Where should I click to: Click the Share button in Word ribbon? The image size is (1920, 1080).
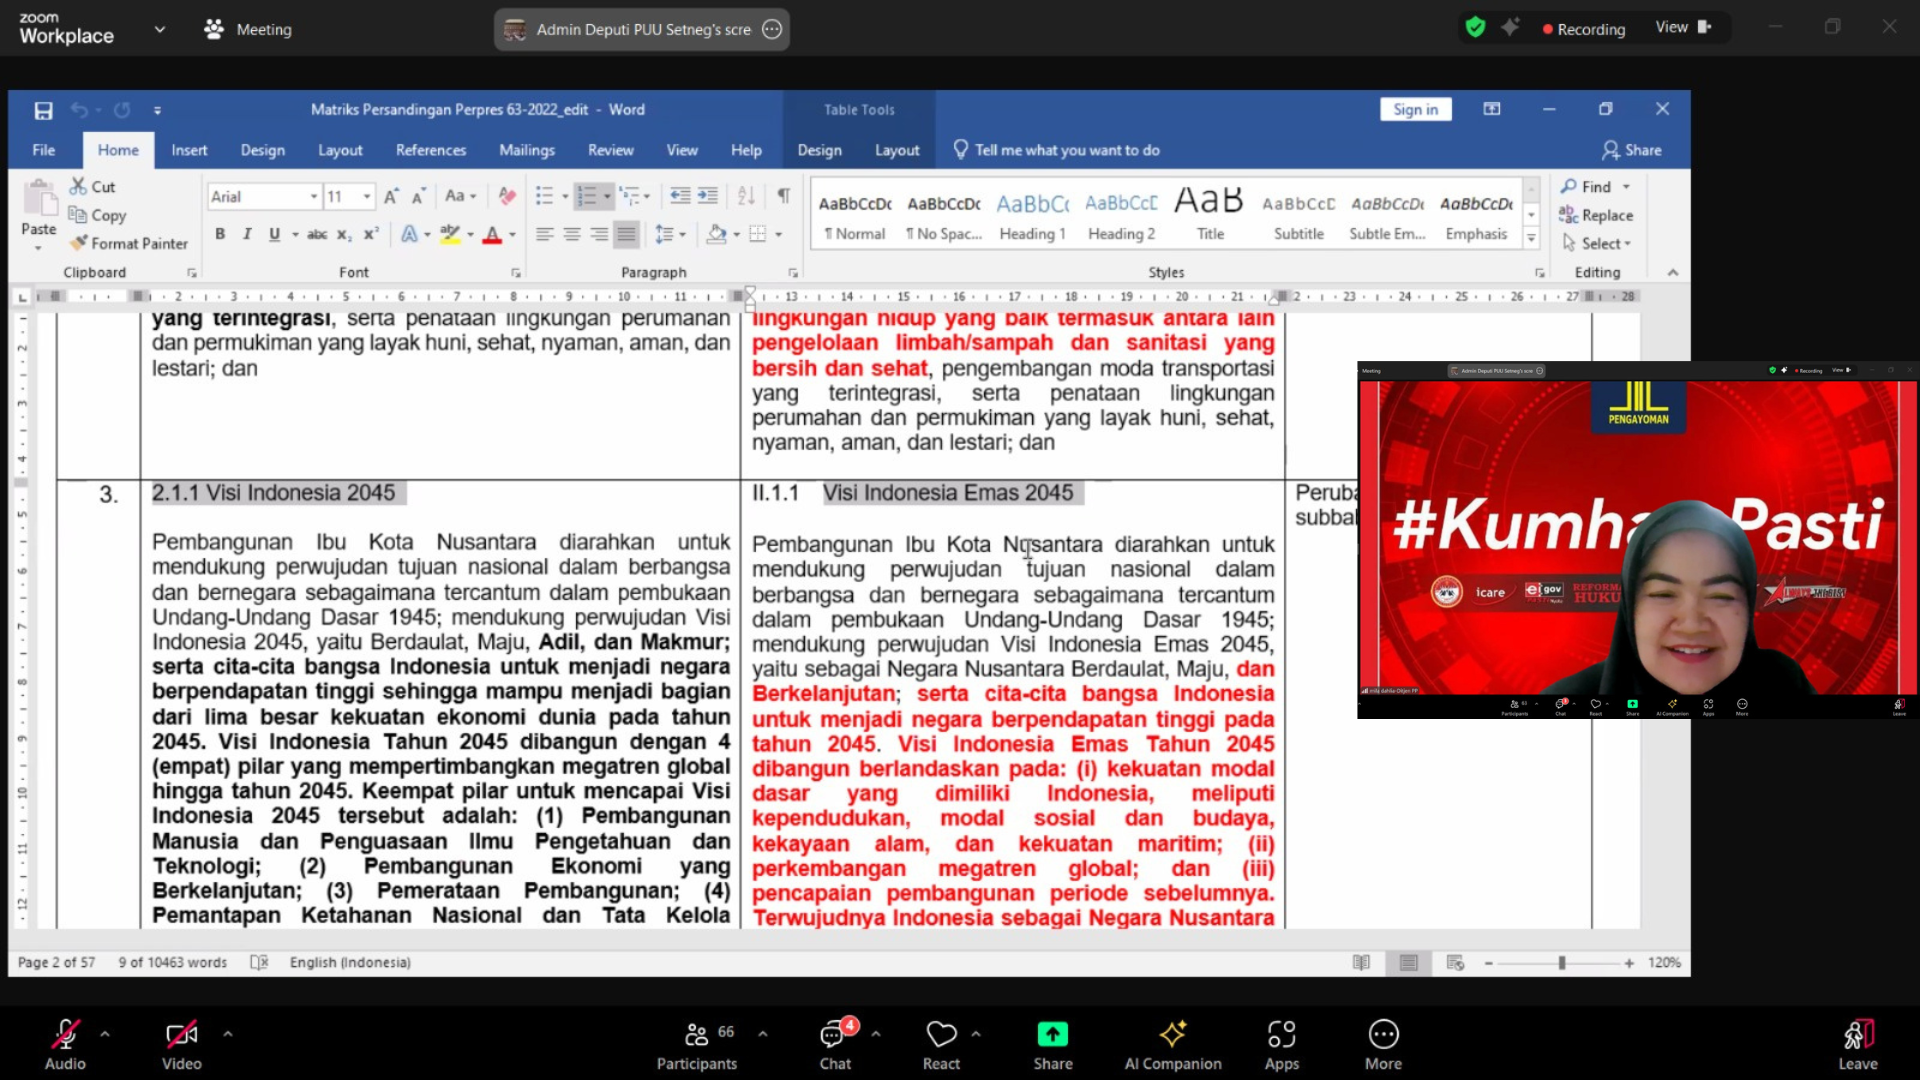coord(1631,150)
